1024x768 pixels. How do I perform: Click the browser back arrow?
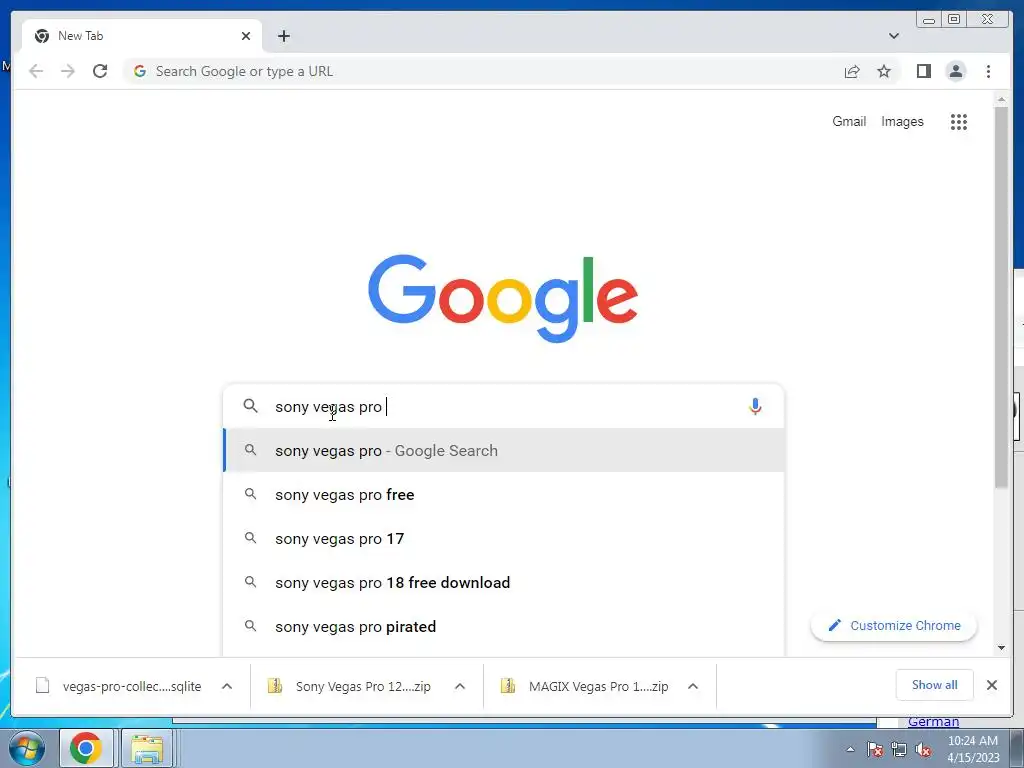[36, 71]
